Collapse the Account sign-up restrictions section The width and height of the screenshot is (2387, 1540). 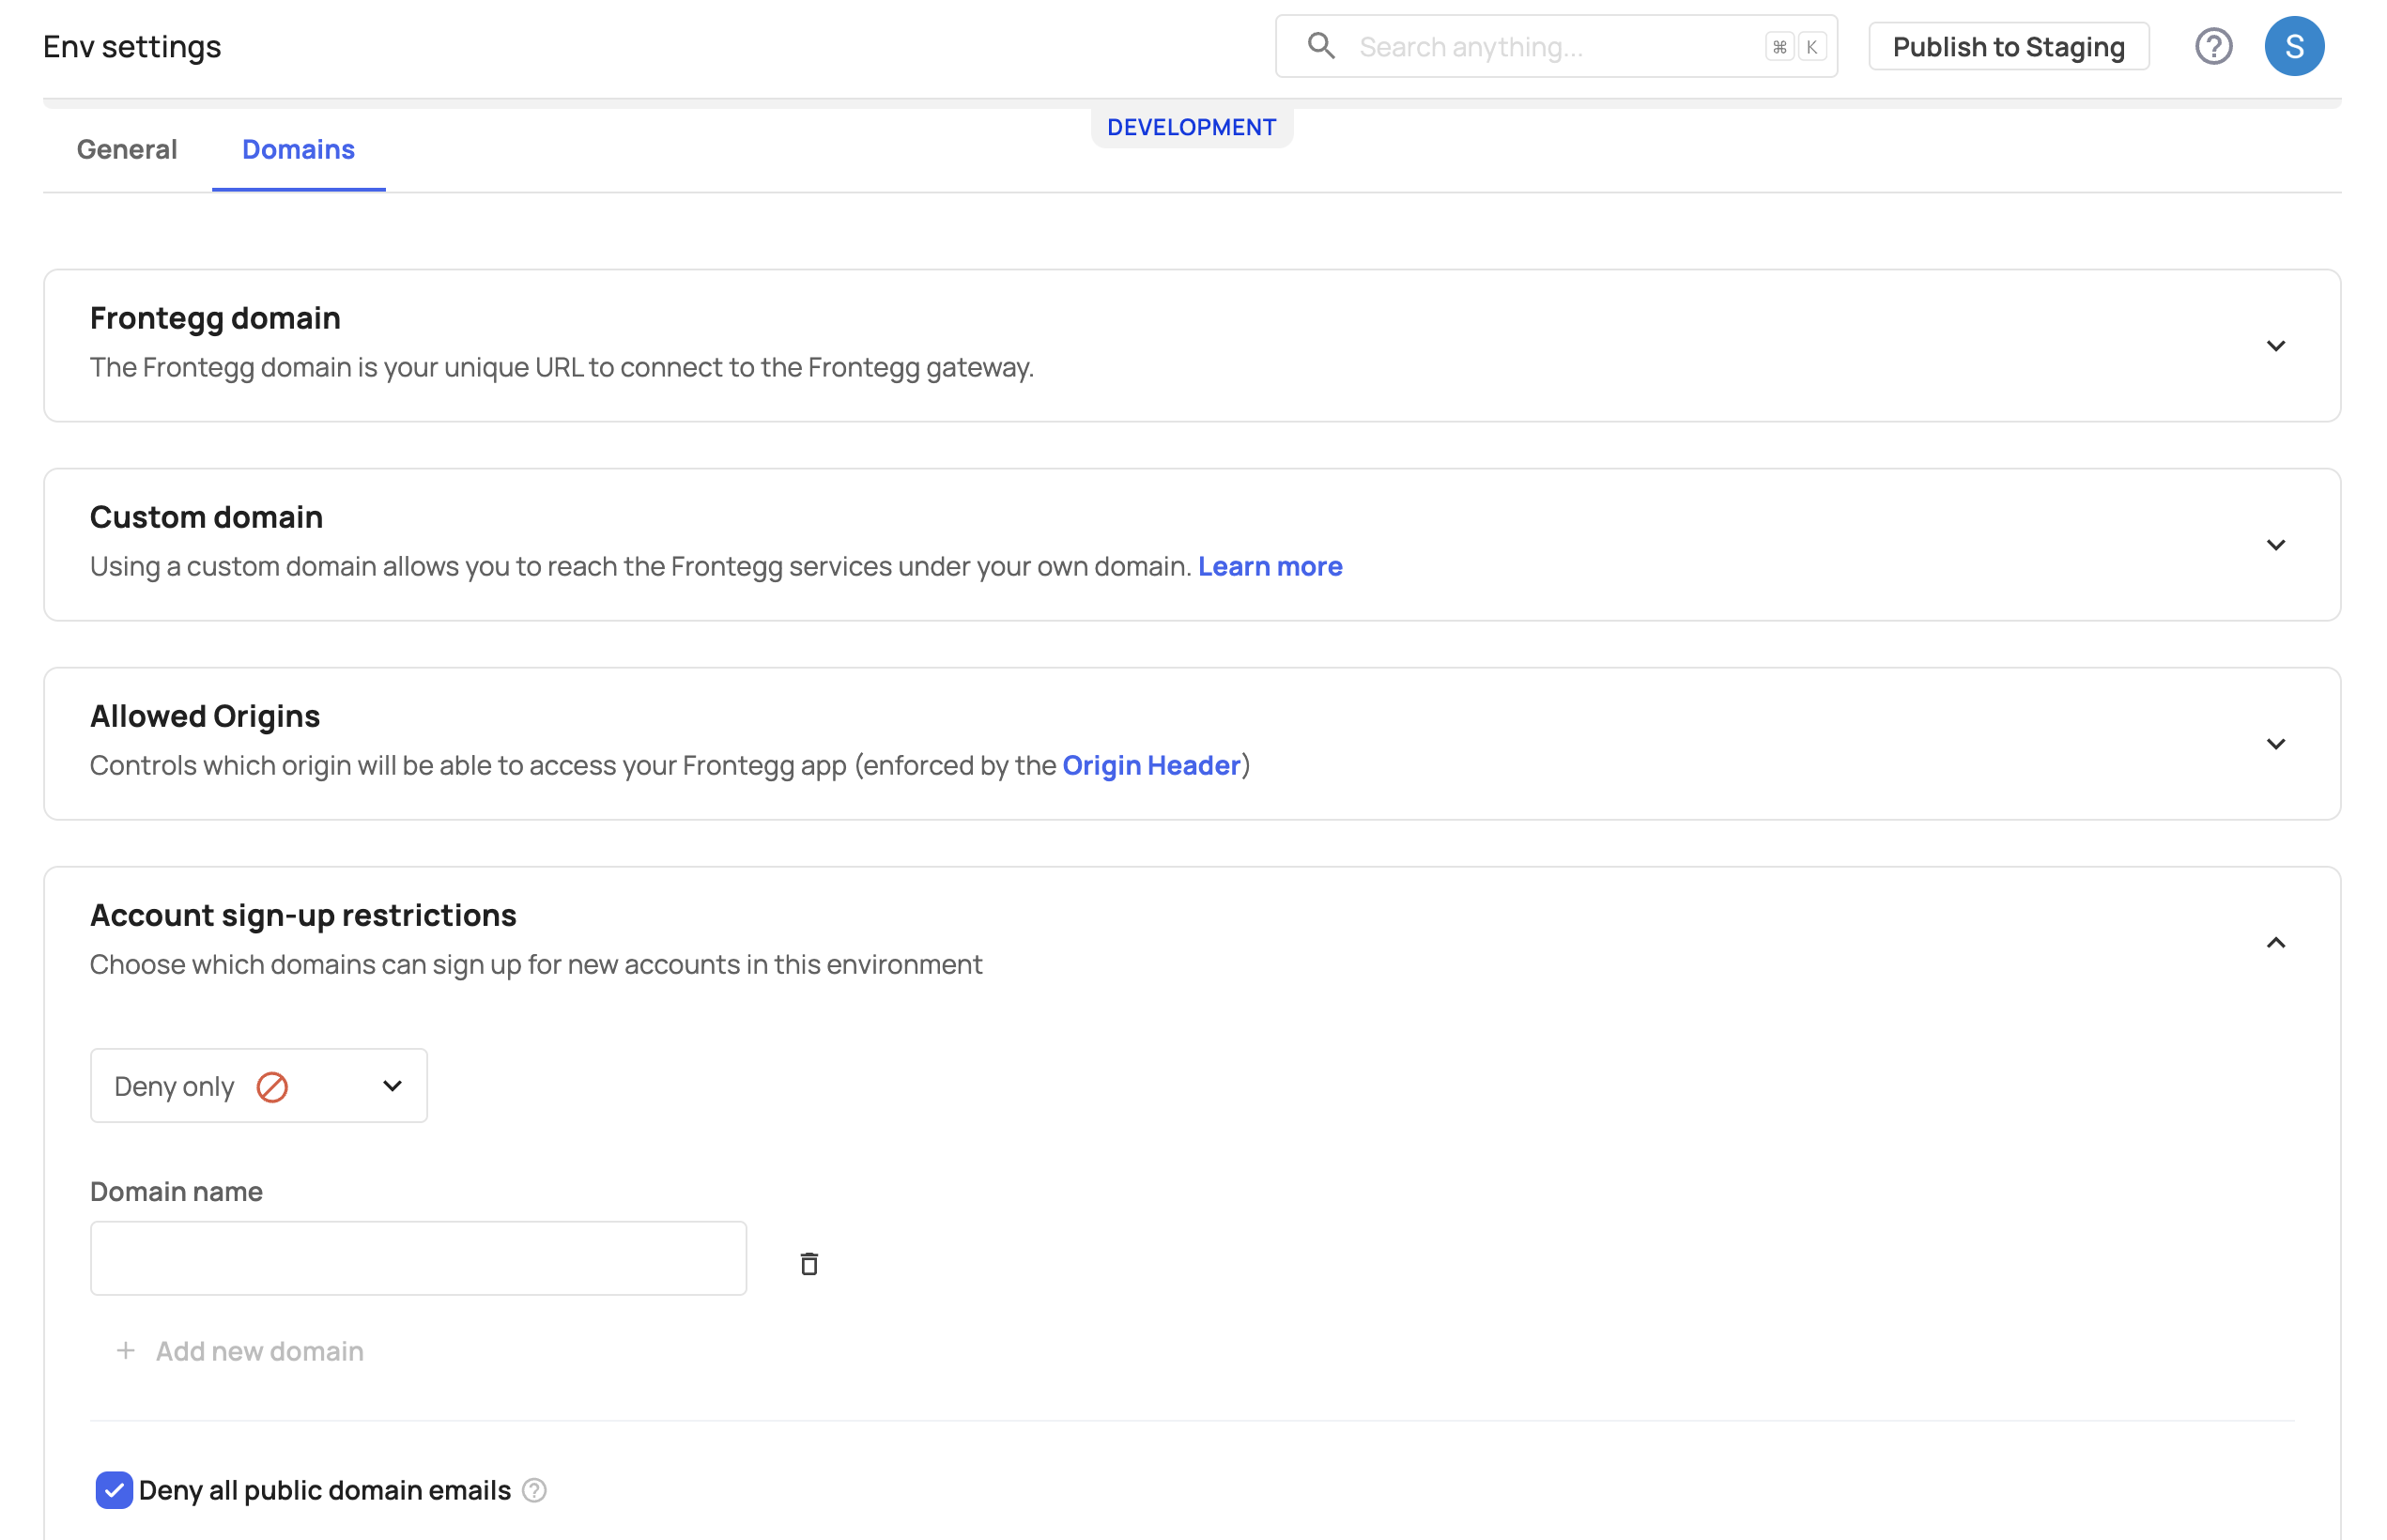(x=2276, y=941)
